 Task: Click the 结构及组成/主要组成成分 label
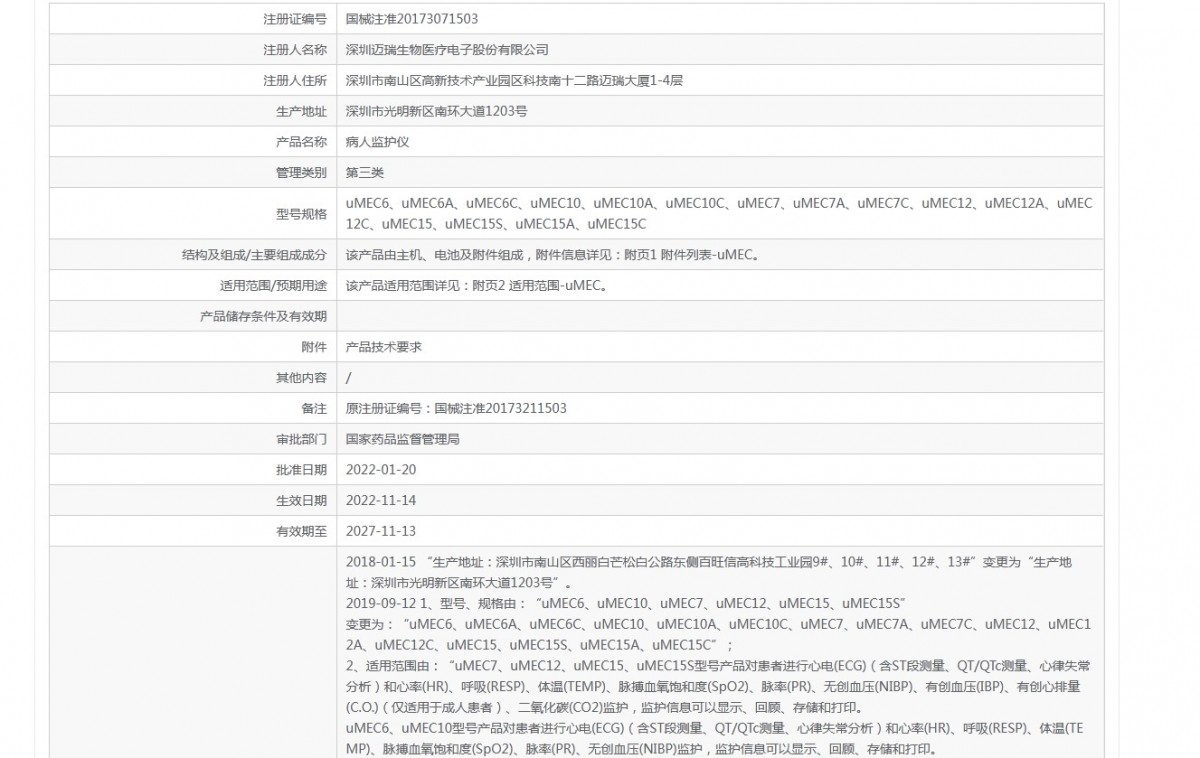coord(254,255)
